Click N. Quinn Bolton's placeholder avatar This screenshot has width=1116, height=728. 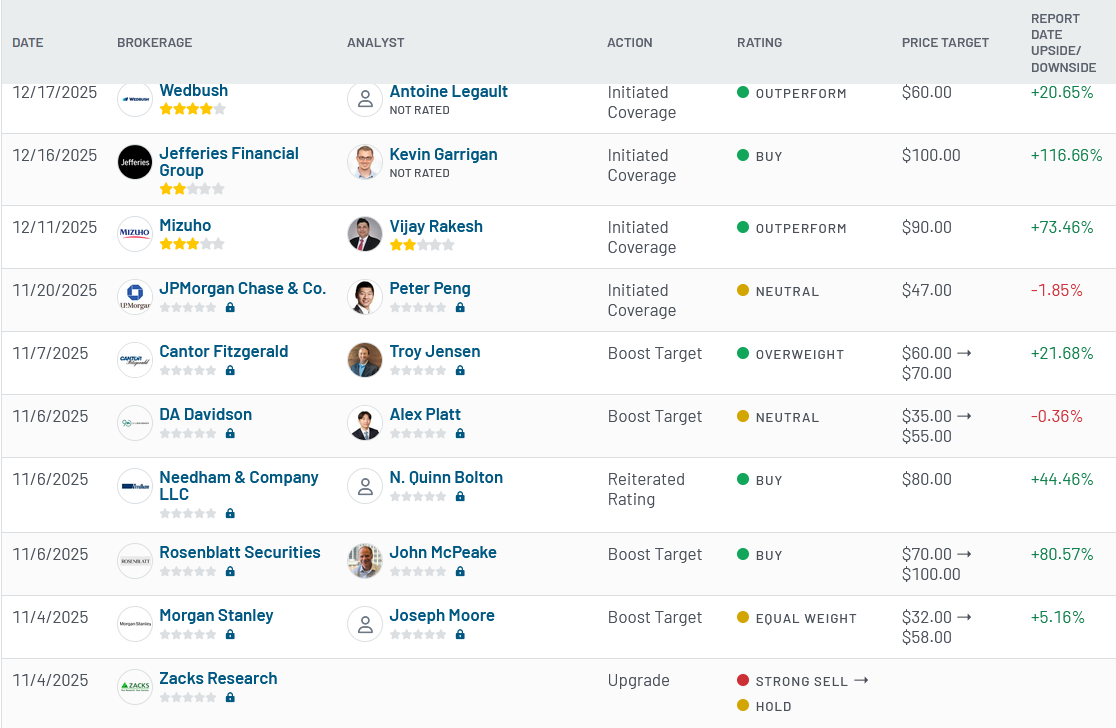[x=365, y=486]
